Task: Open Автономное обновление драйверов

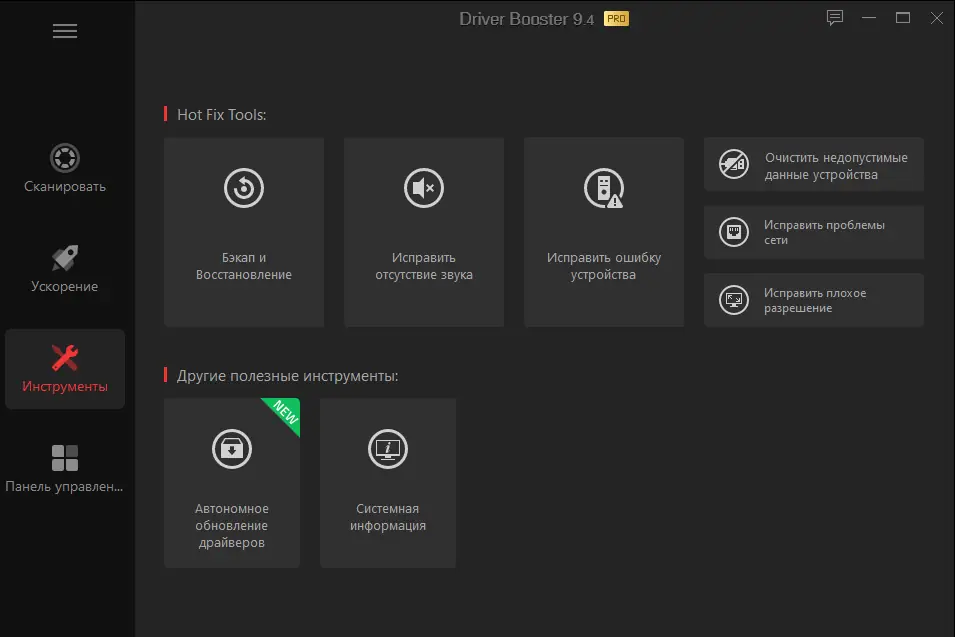Action: click(231, 483)
